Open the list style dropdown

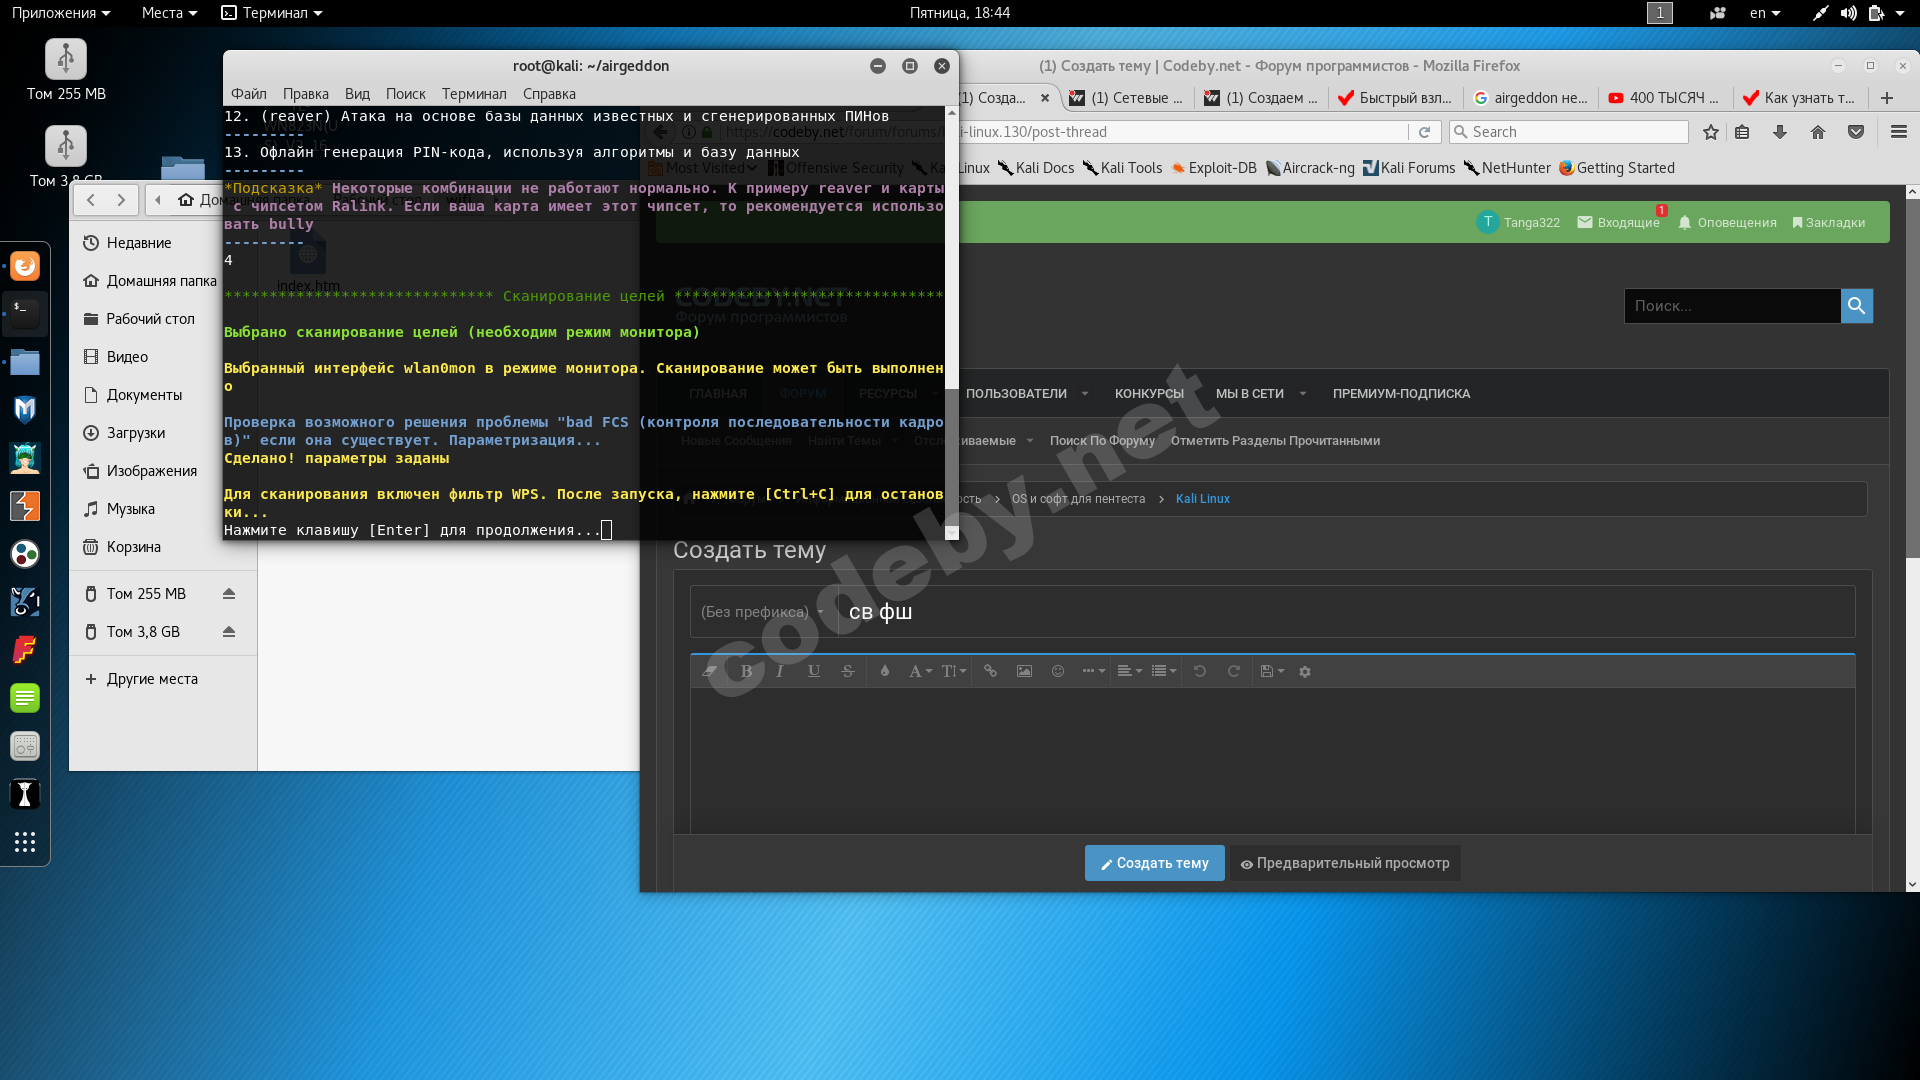(x=1163, y=671)
